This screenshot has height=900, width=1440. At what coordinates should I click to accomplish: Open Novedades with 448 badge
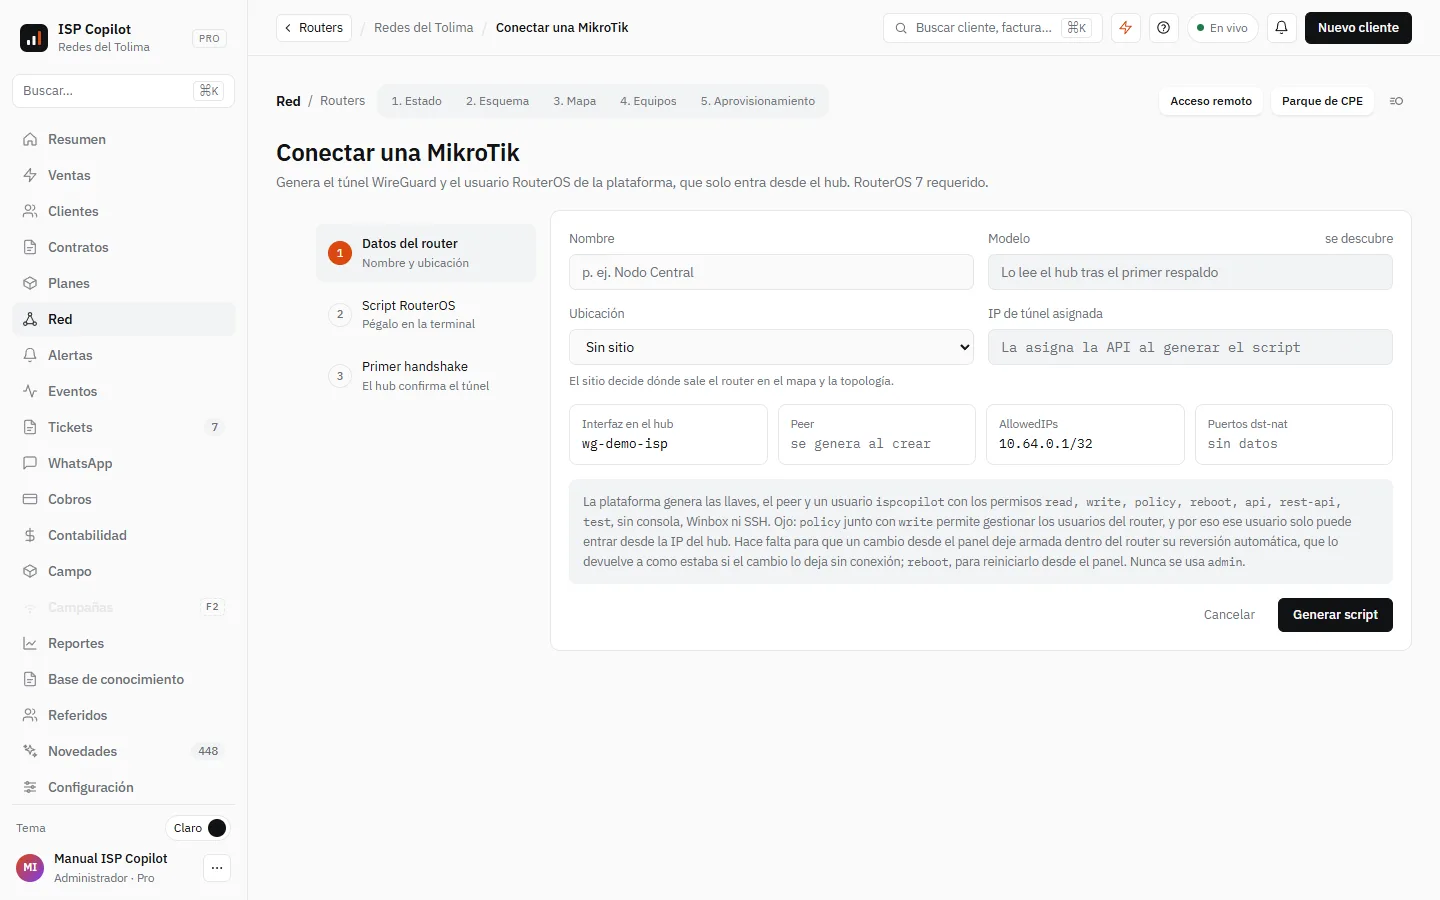(x=123, y=751)
